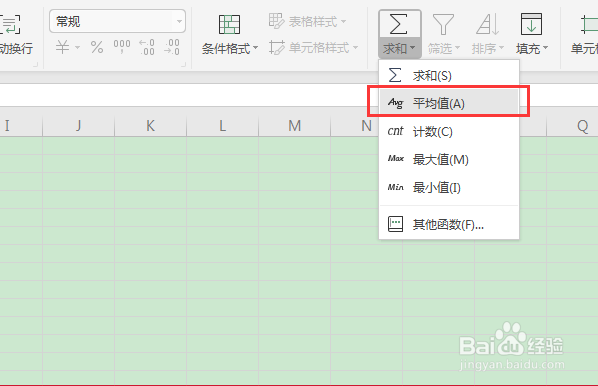
Task: Apply percent style with % icon
Action: [97, 47]
